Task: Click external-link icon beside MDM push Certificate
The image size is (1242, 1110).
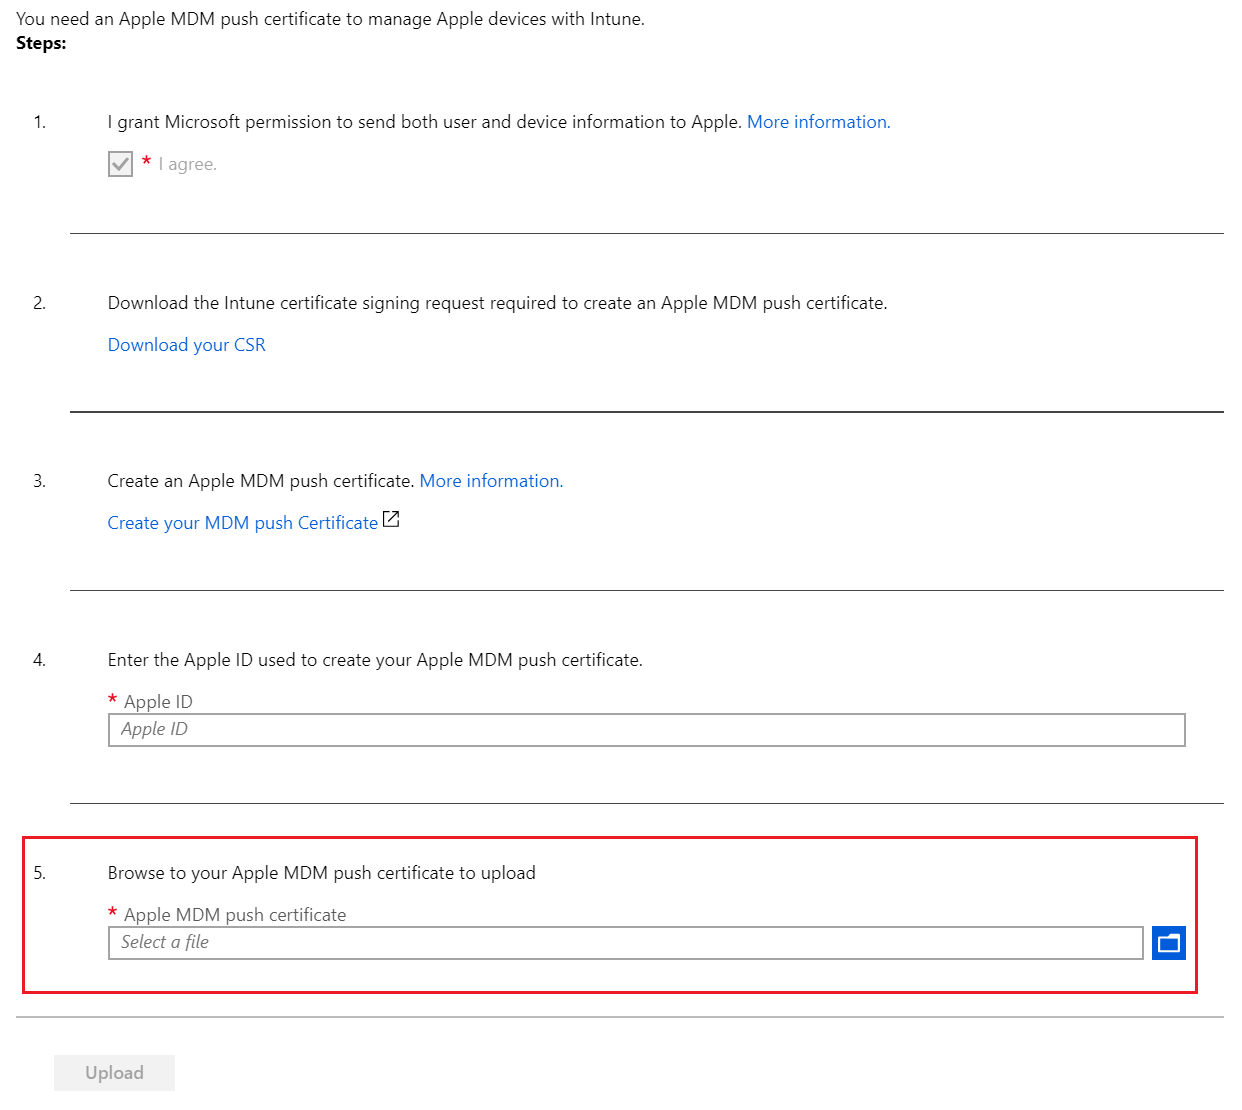Action: point(392,520)
